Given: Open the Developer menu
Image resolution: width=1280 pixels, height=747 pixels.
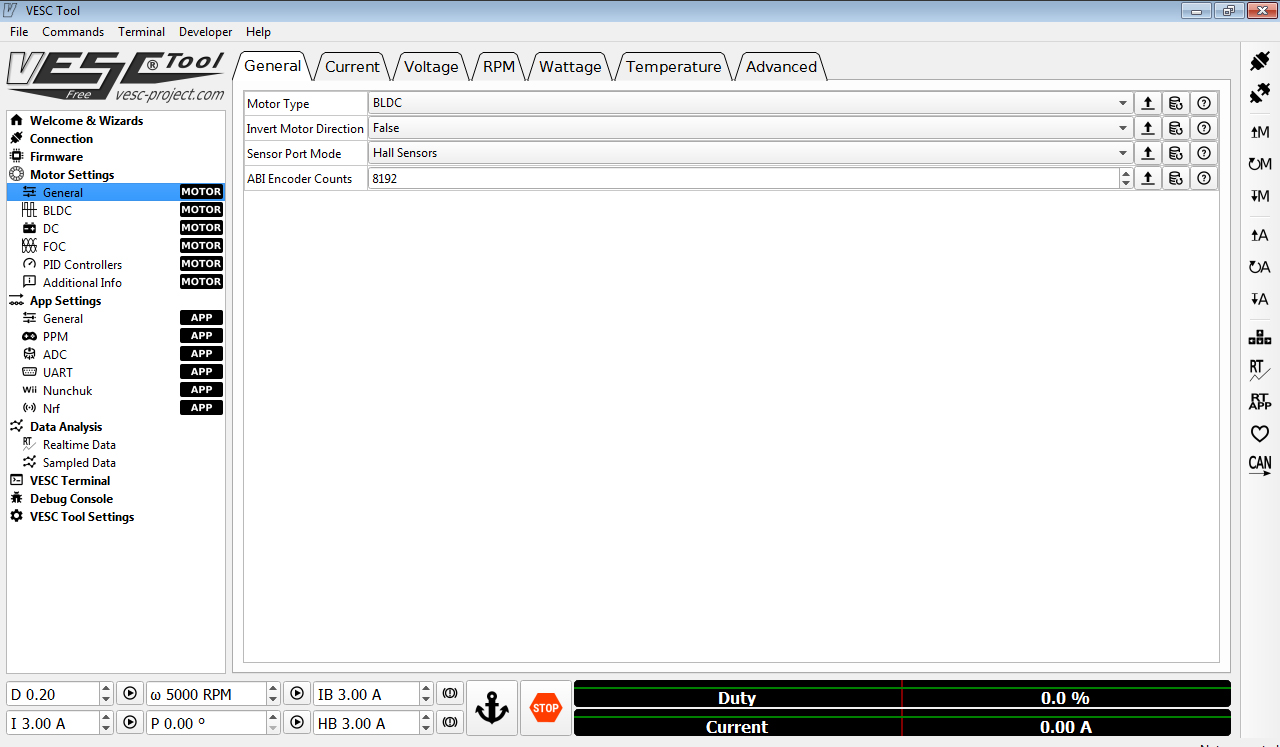Looking at the screenshot, I should (205, 32).
